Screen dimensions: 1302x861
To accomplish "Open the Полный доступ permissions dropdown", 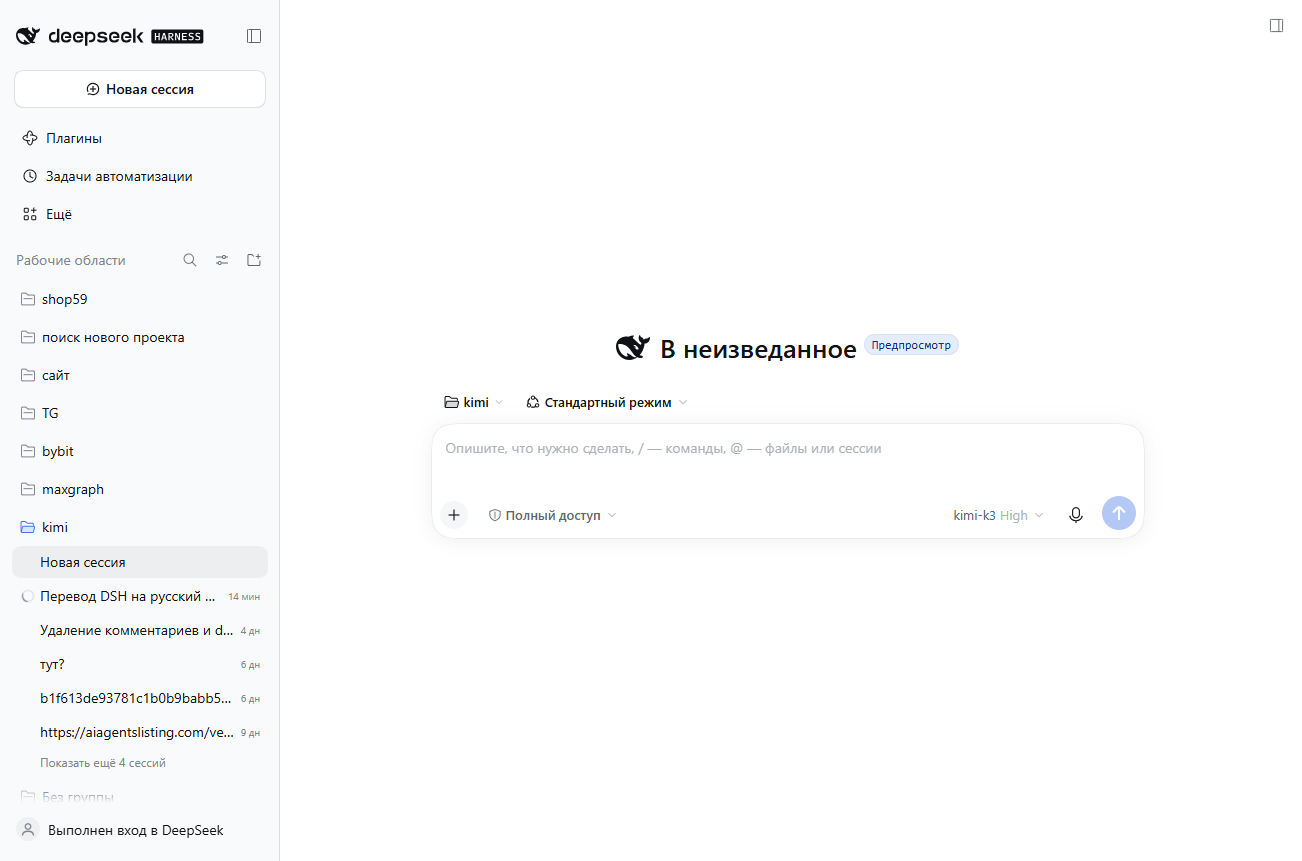I will tap(552, 515).
